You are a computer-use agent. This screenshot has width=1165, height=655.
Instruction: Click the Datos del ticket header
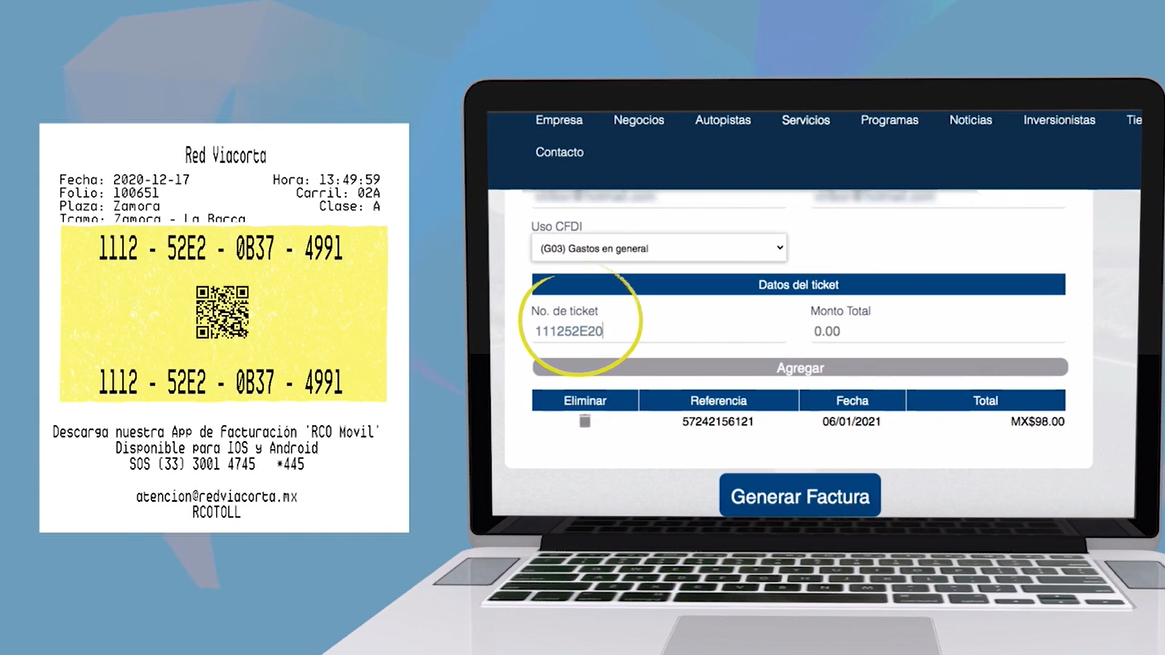799,284
